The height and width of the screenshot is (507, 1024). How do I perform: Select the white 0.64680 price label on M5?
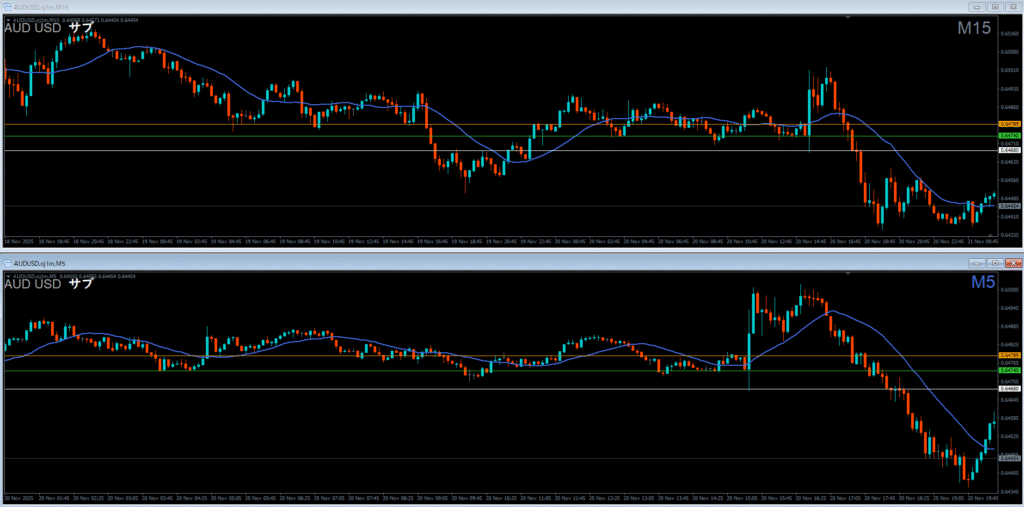[1009, 389]
